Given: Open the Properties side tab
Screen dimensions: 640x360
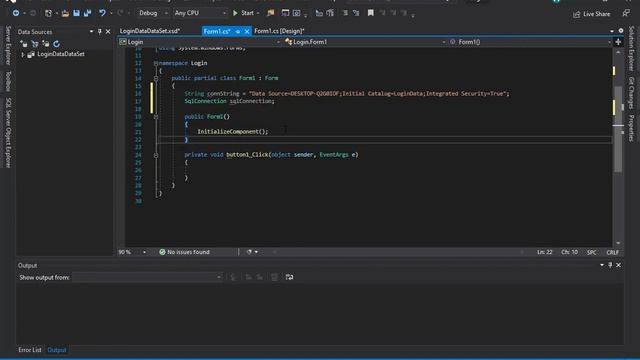Looking at the screenshot, I should (x=631, y=128).
